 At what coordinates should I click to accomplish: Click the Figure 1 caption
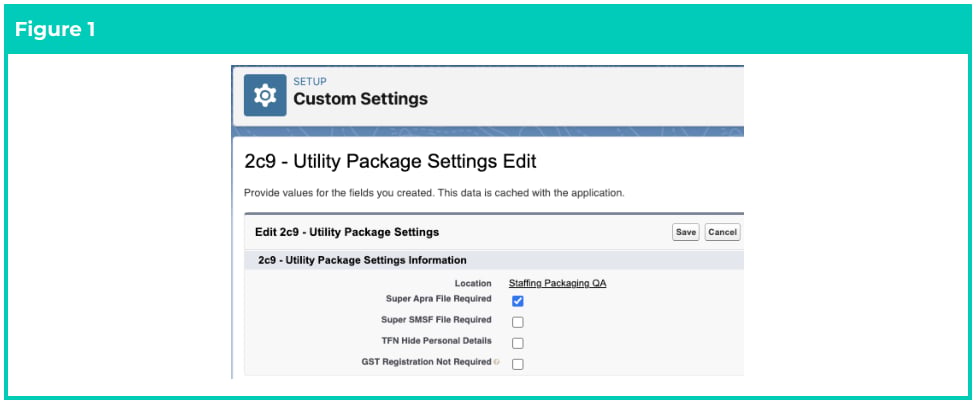[x=55, y=29]
